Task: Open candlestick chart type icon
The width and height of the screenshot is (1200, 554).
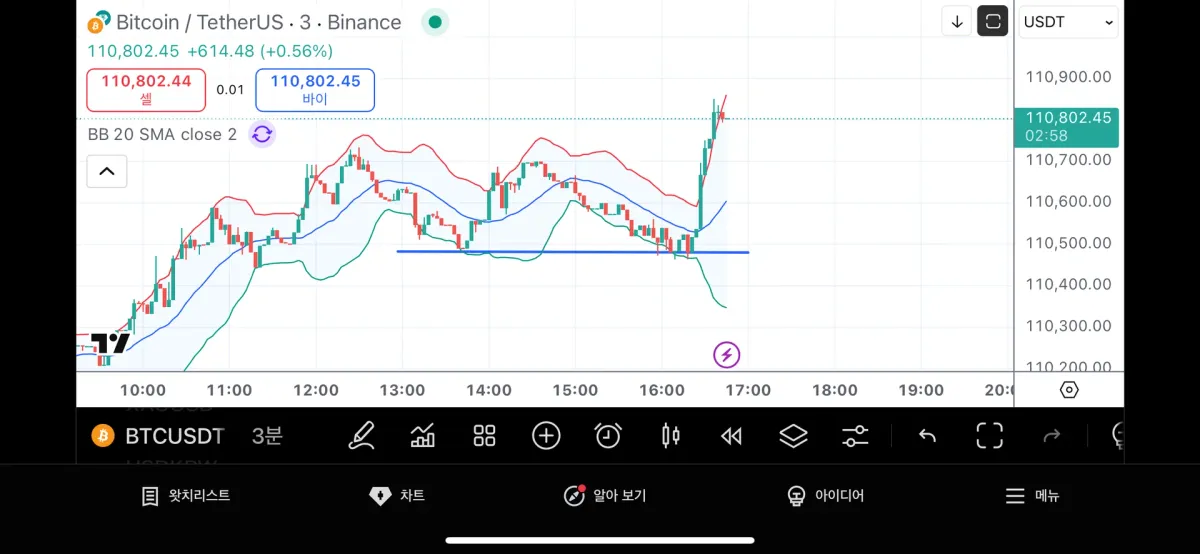Action: pyautogui.click(x=670, y=435)
